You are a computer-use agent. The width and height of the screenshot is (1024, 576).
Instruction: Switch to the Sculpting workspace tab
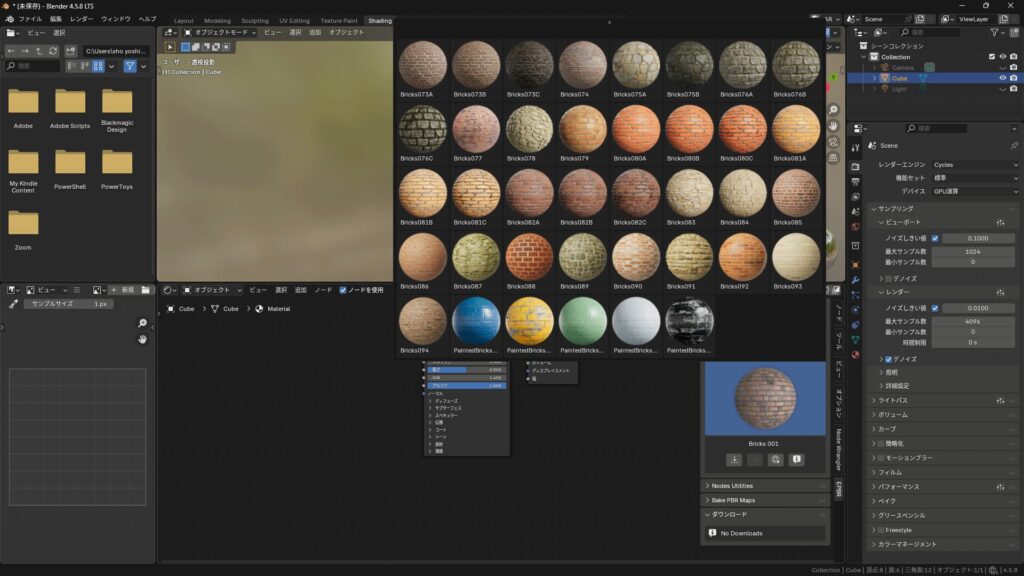254,20
